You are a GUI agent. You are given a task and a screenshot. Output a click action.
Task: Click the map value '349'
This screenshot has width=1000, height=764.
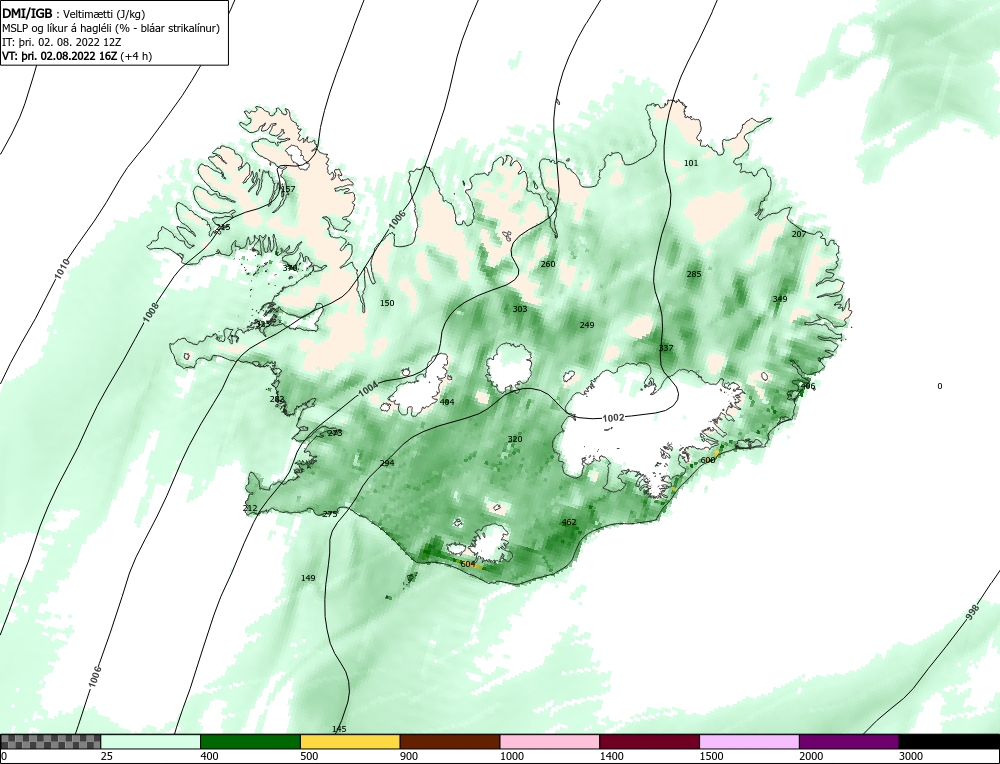779,299
